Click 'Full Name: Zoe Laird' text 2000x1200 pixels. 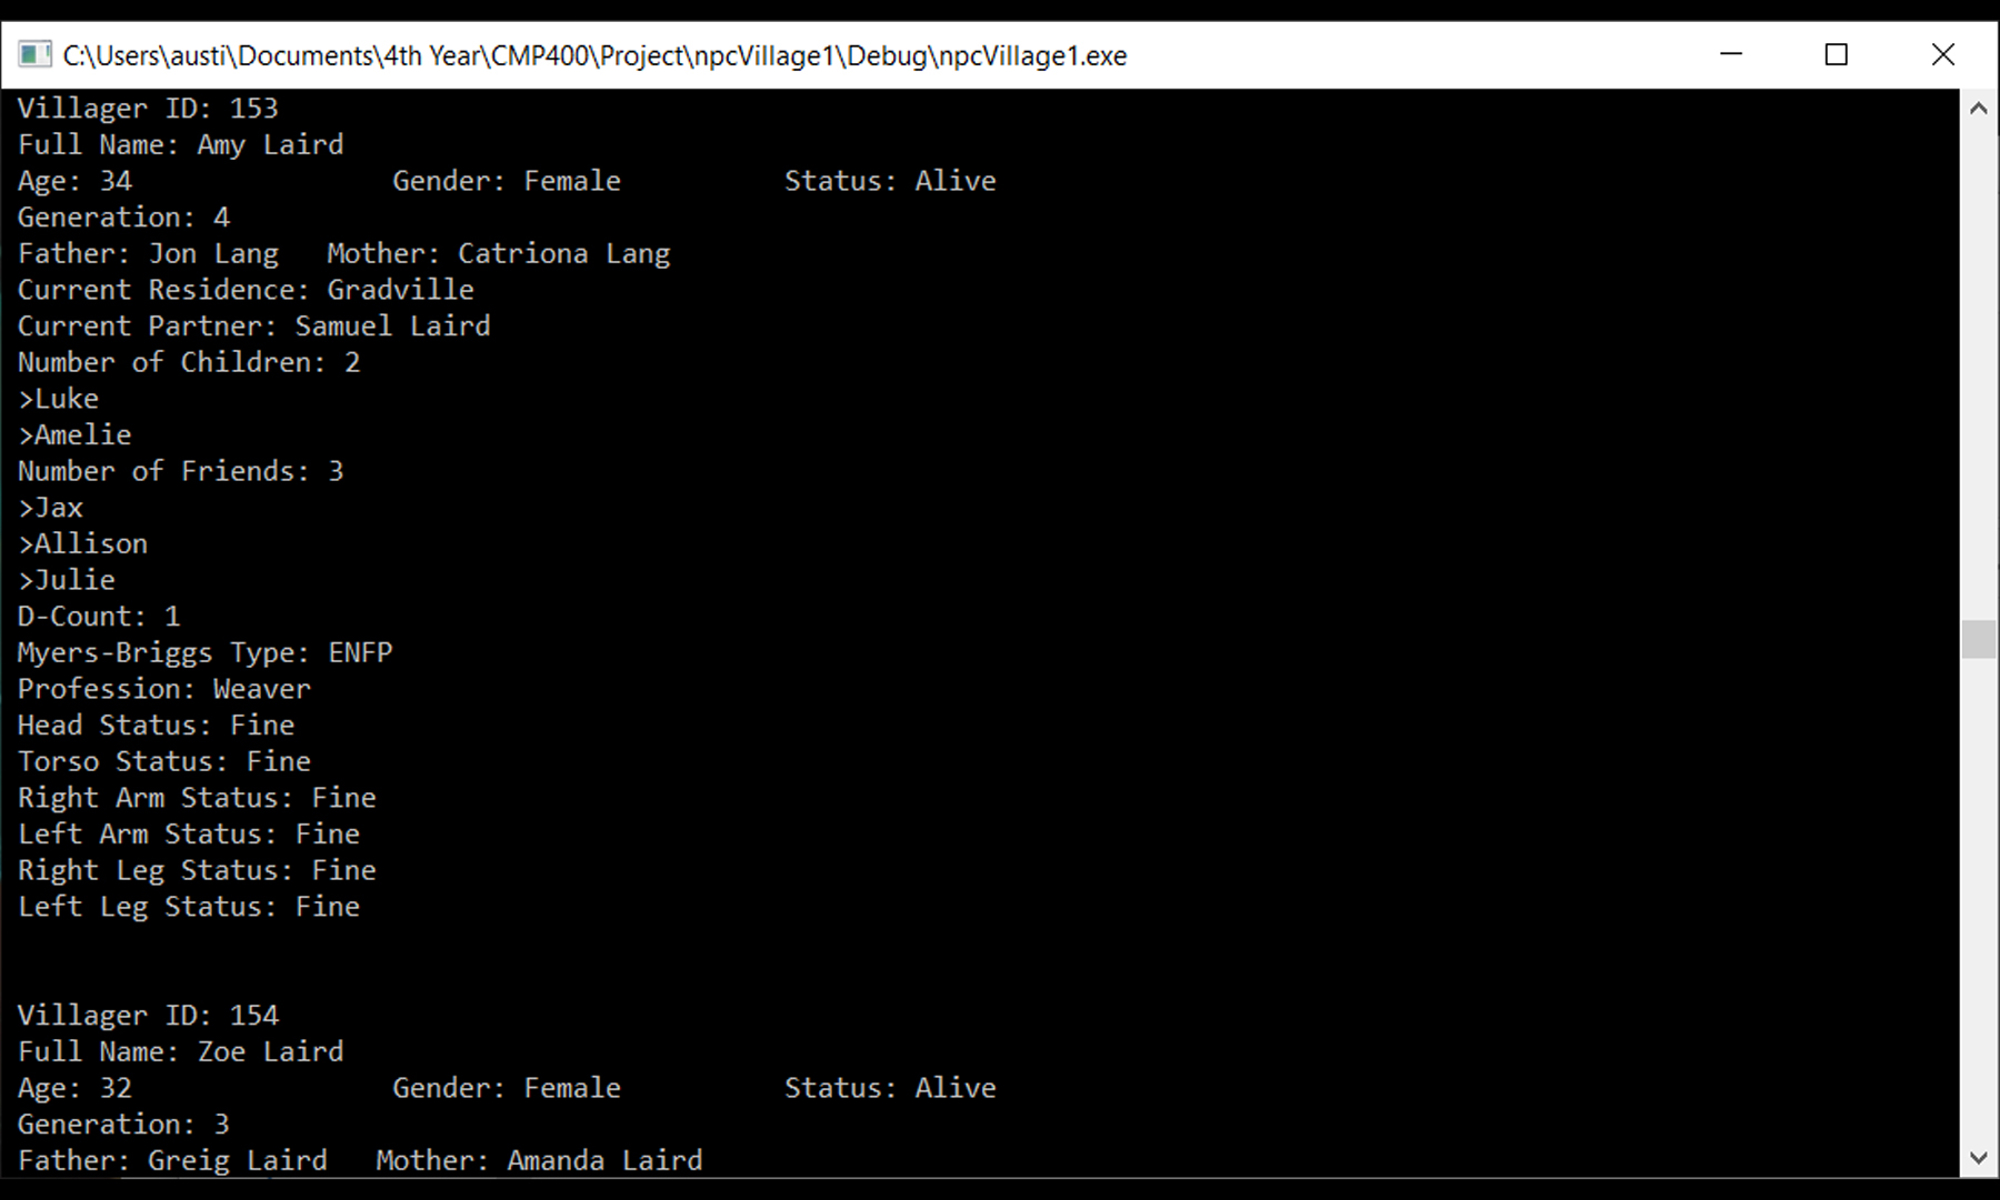tap(181, 1052)
